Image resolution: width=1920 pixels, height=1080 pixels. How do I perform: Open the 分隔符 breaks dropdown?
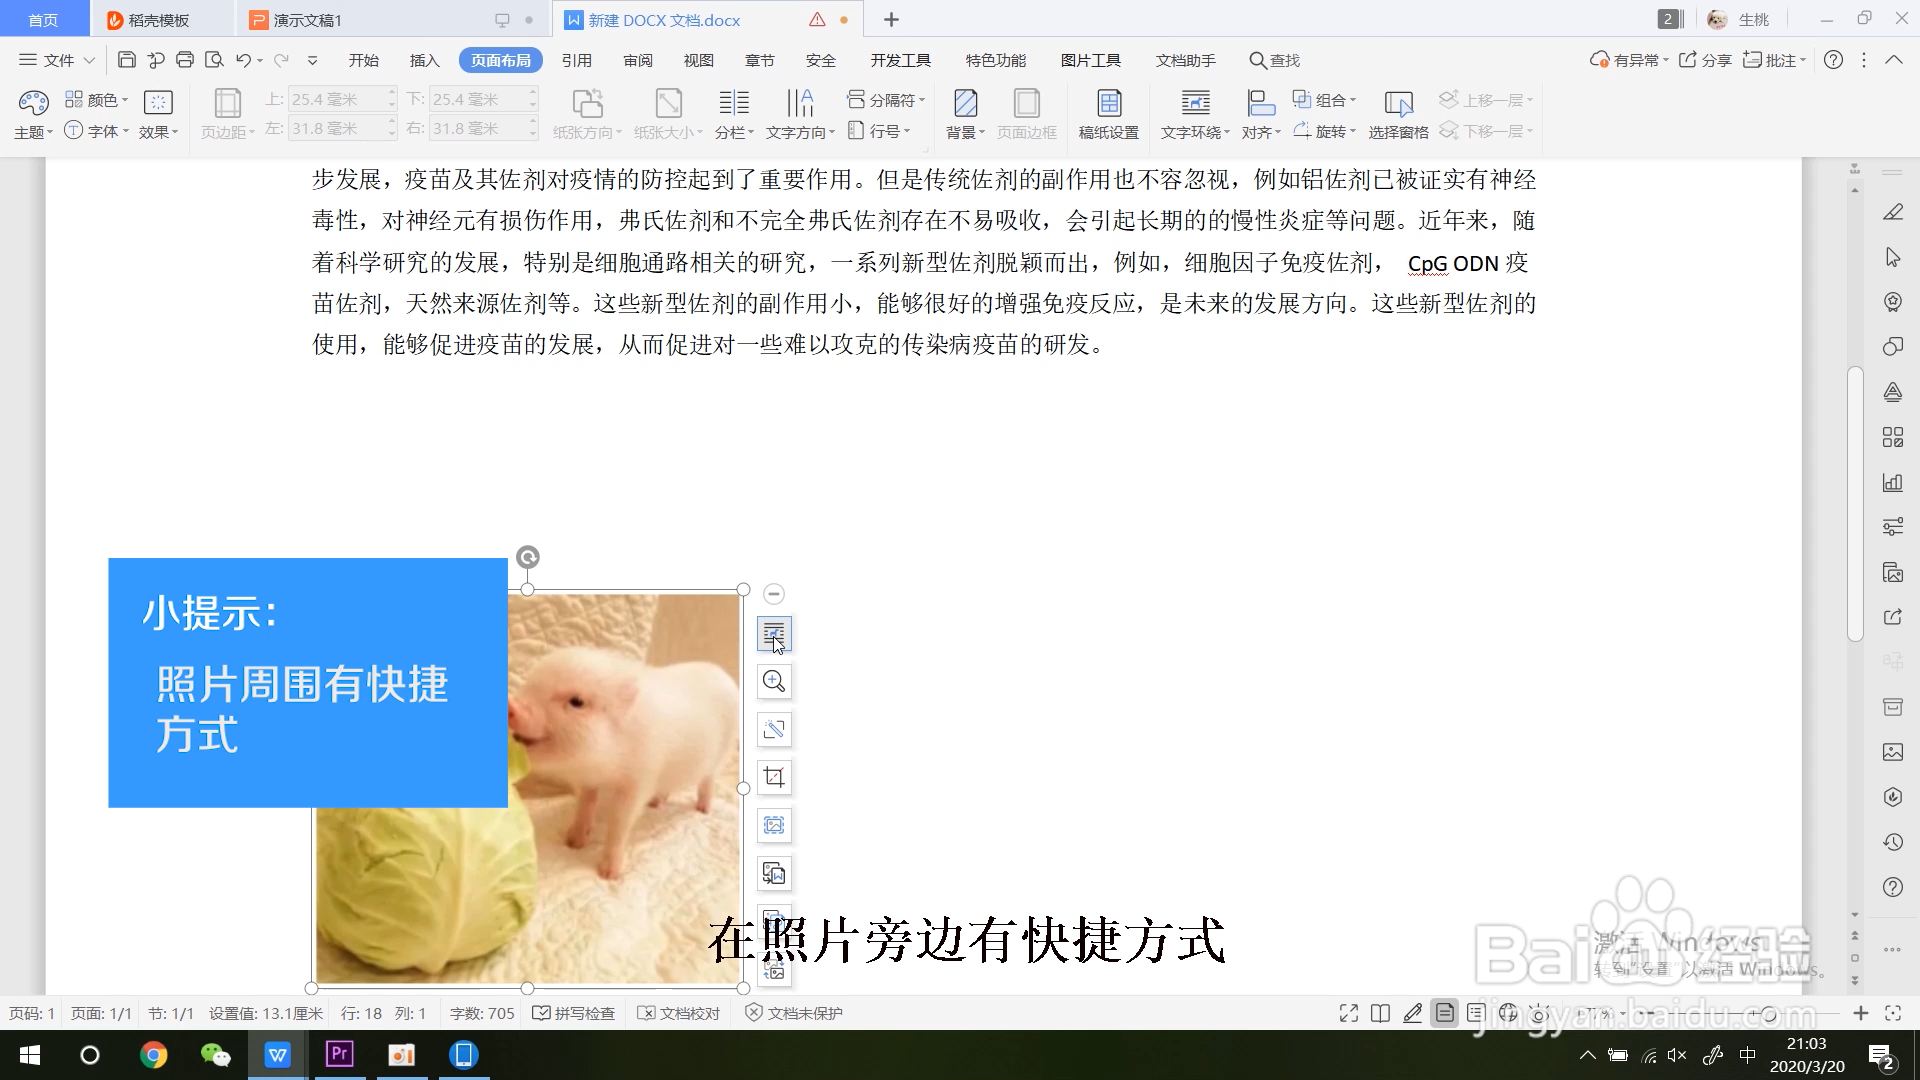(886, 100)
